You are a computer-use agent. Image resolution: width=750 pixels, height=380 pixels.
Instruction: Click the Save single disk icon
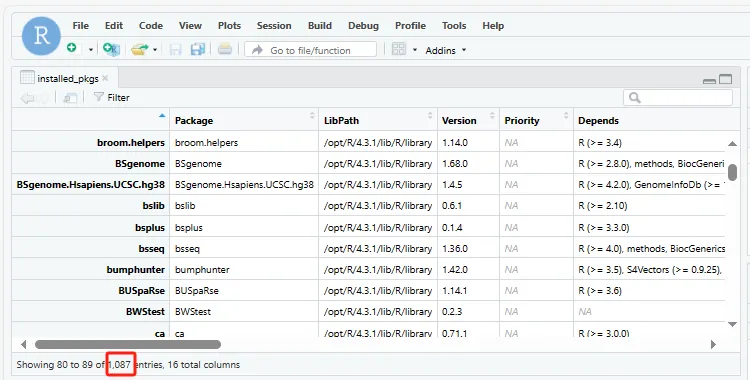coord(176,49)
